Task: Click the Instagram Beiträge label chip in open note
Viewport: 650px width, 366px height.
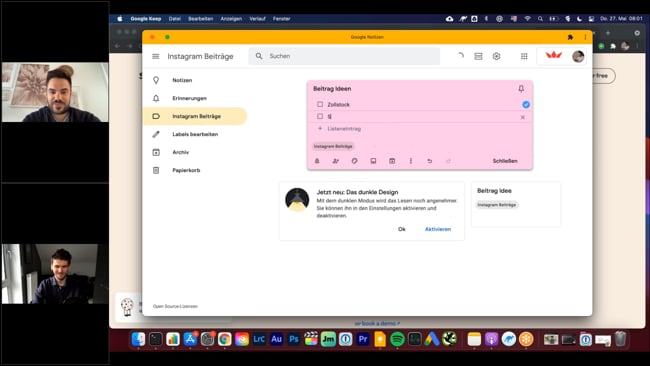Action: click(x=333, y=146)
